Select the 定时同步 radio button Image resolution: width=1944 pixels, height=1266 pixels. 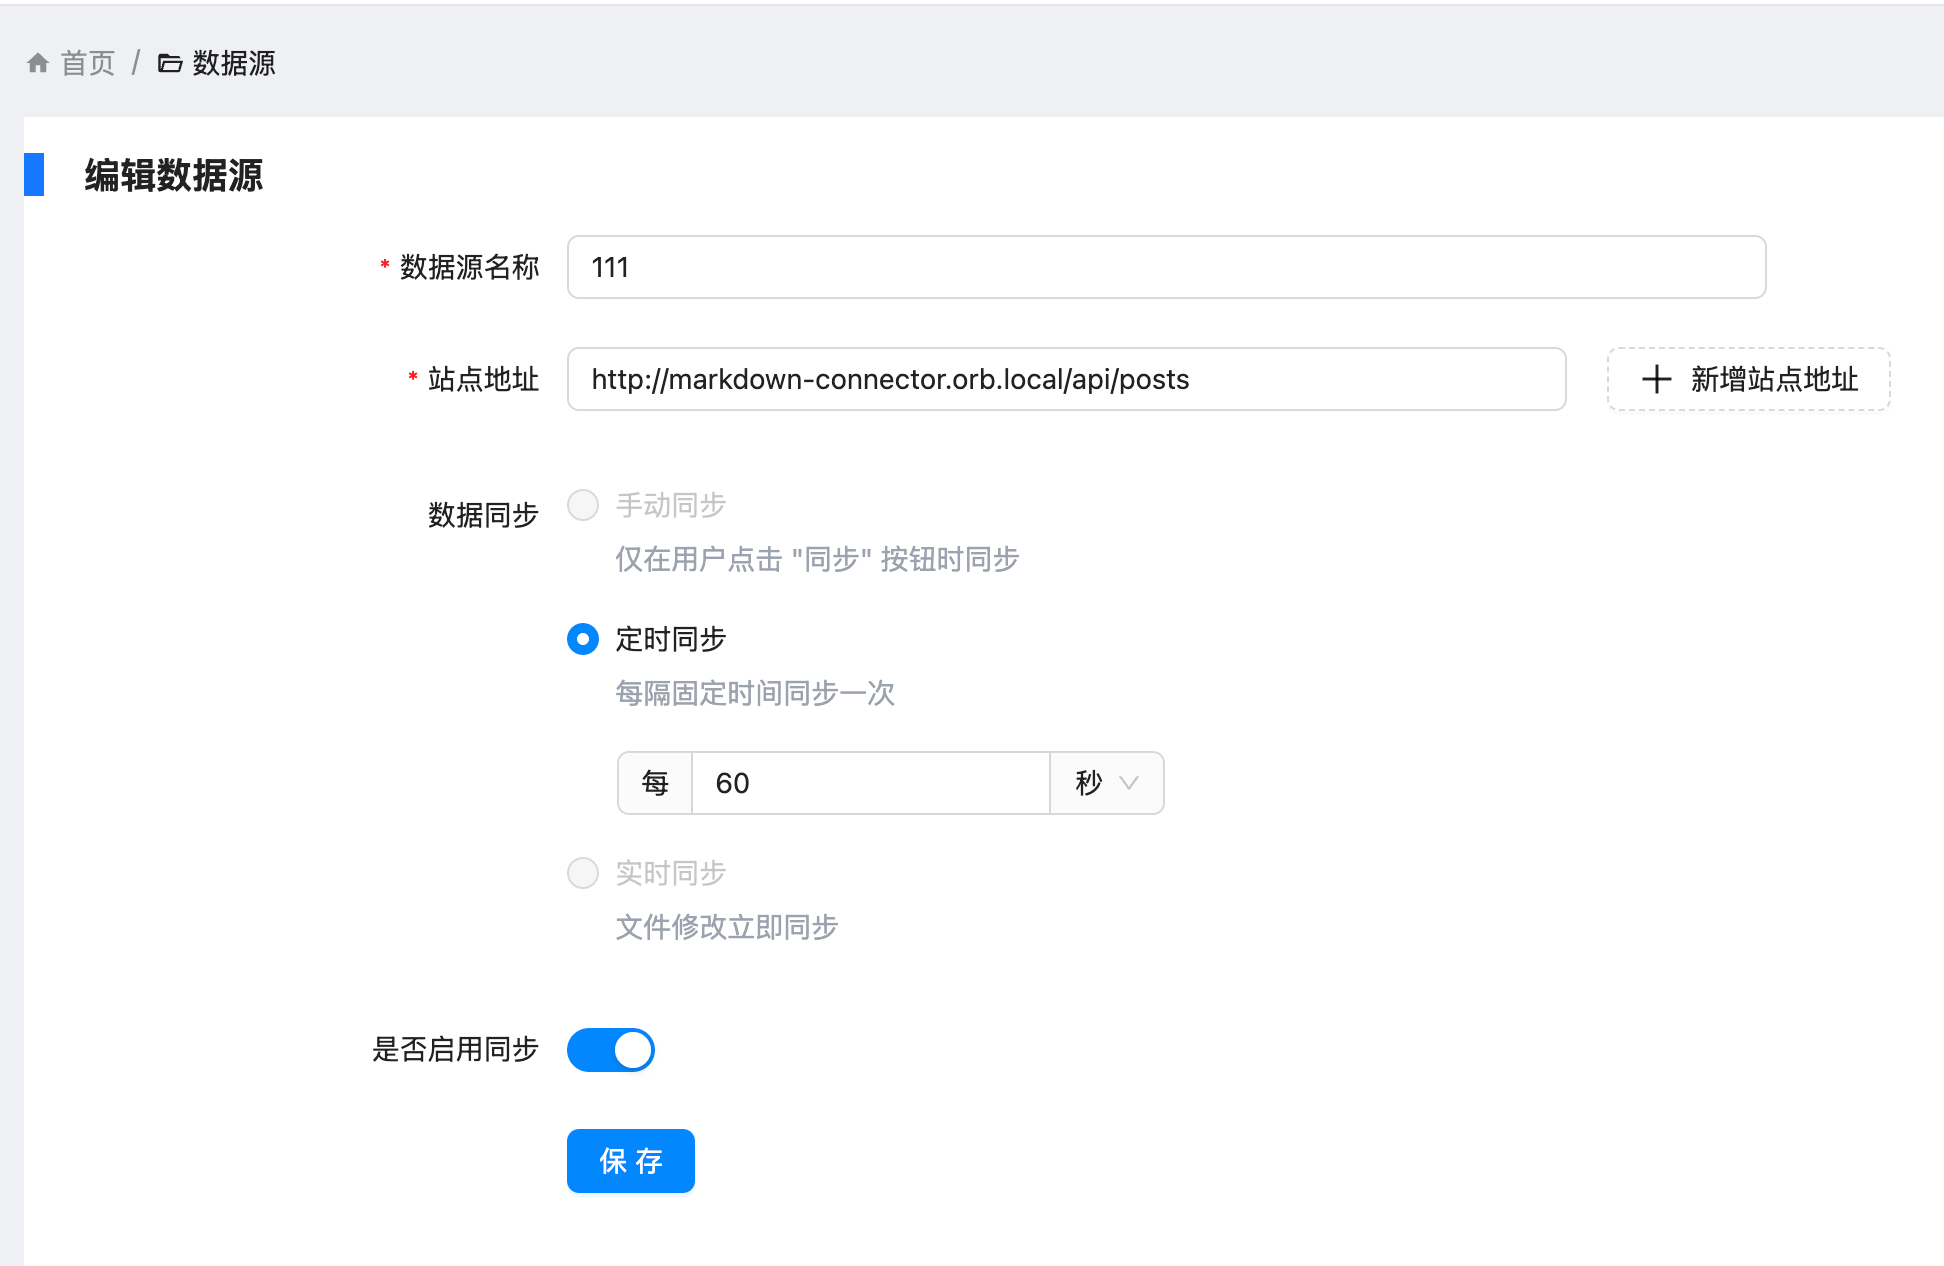pos(583,639)
